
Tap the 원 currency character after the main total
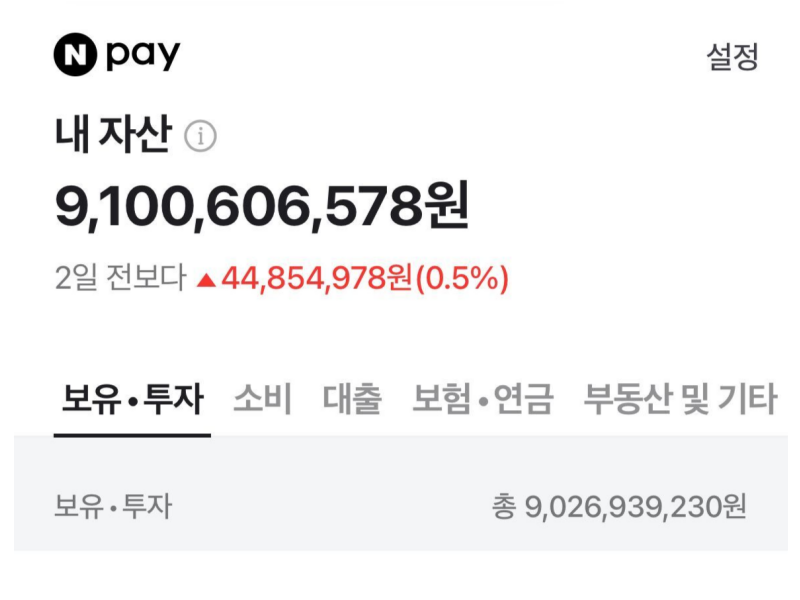(x=448, y=206)
